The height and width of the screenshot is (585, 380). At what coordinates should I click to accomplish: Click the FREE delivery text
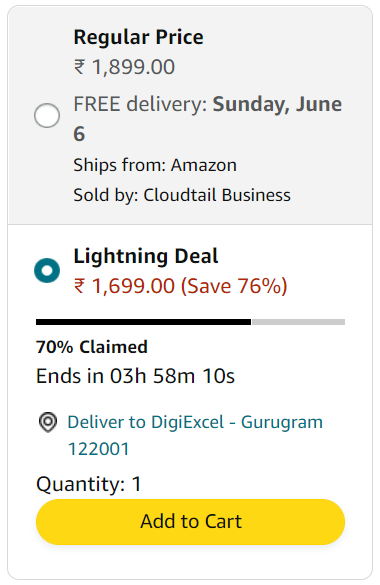140,104
